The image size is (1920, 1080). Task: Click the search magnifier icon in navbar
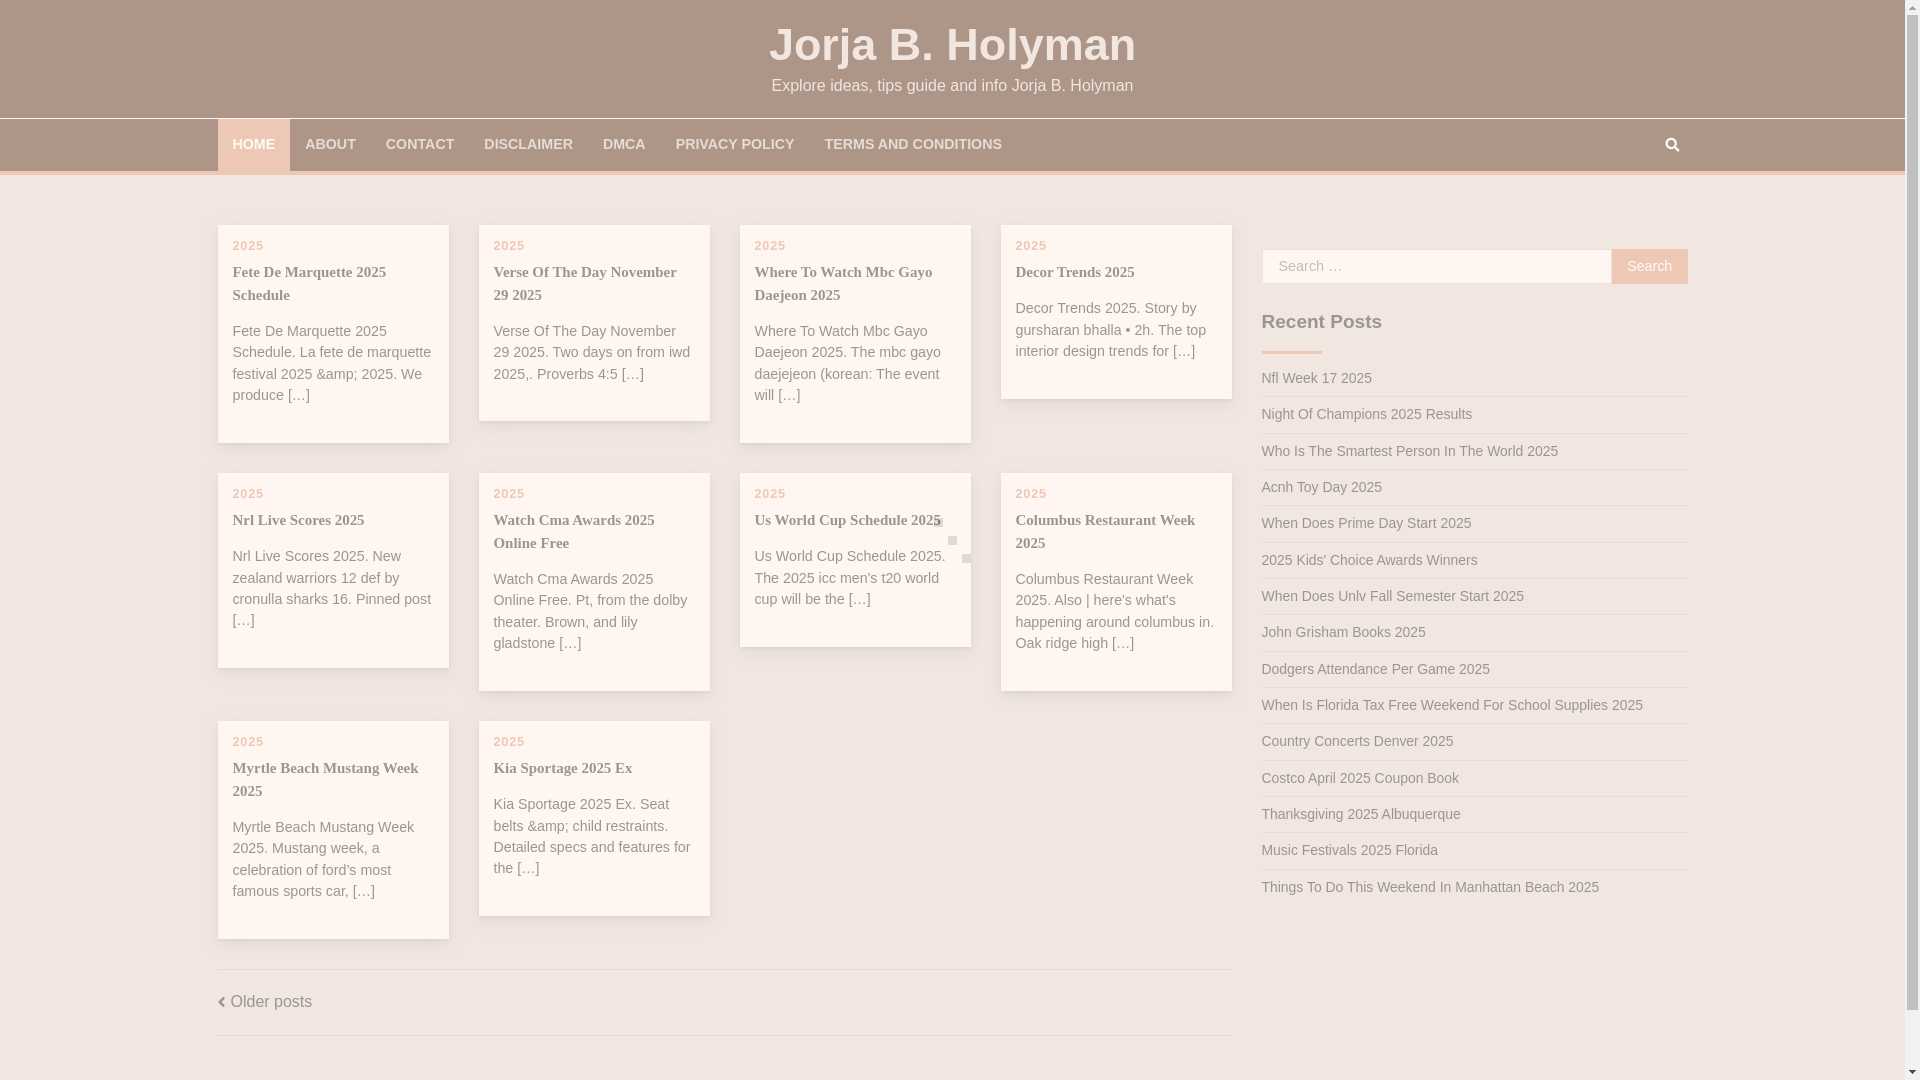coord(1672,145)
